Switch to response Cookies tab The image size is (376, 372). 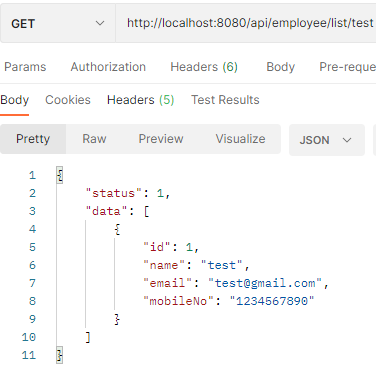point(68,100)
